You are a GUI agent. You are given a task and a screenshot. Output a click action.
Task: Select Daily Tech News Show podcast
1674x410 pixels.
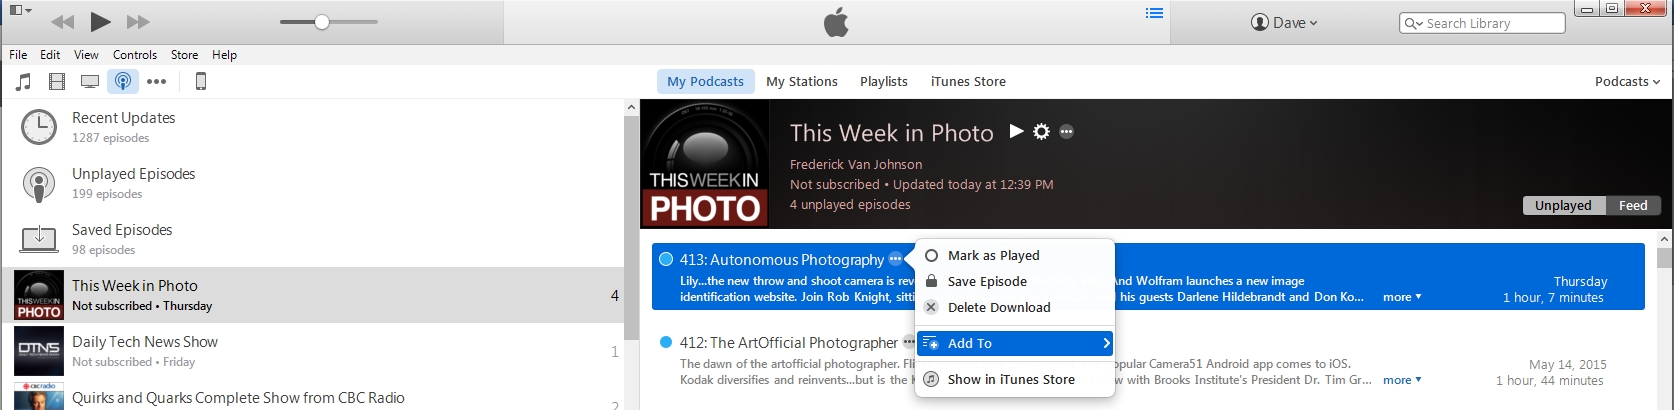point(313,351)
